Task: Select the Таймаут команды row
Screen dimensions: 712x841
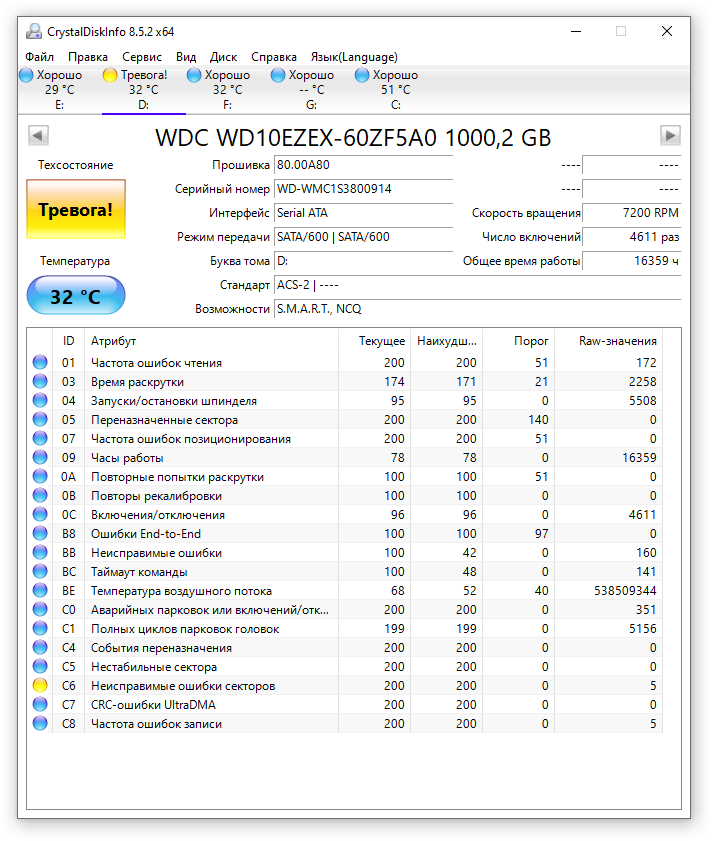Action: click(x=345, y=572)
